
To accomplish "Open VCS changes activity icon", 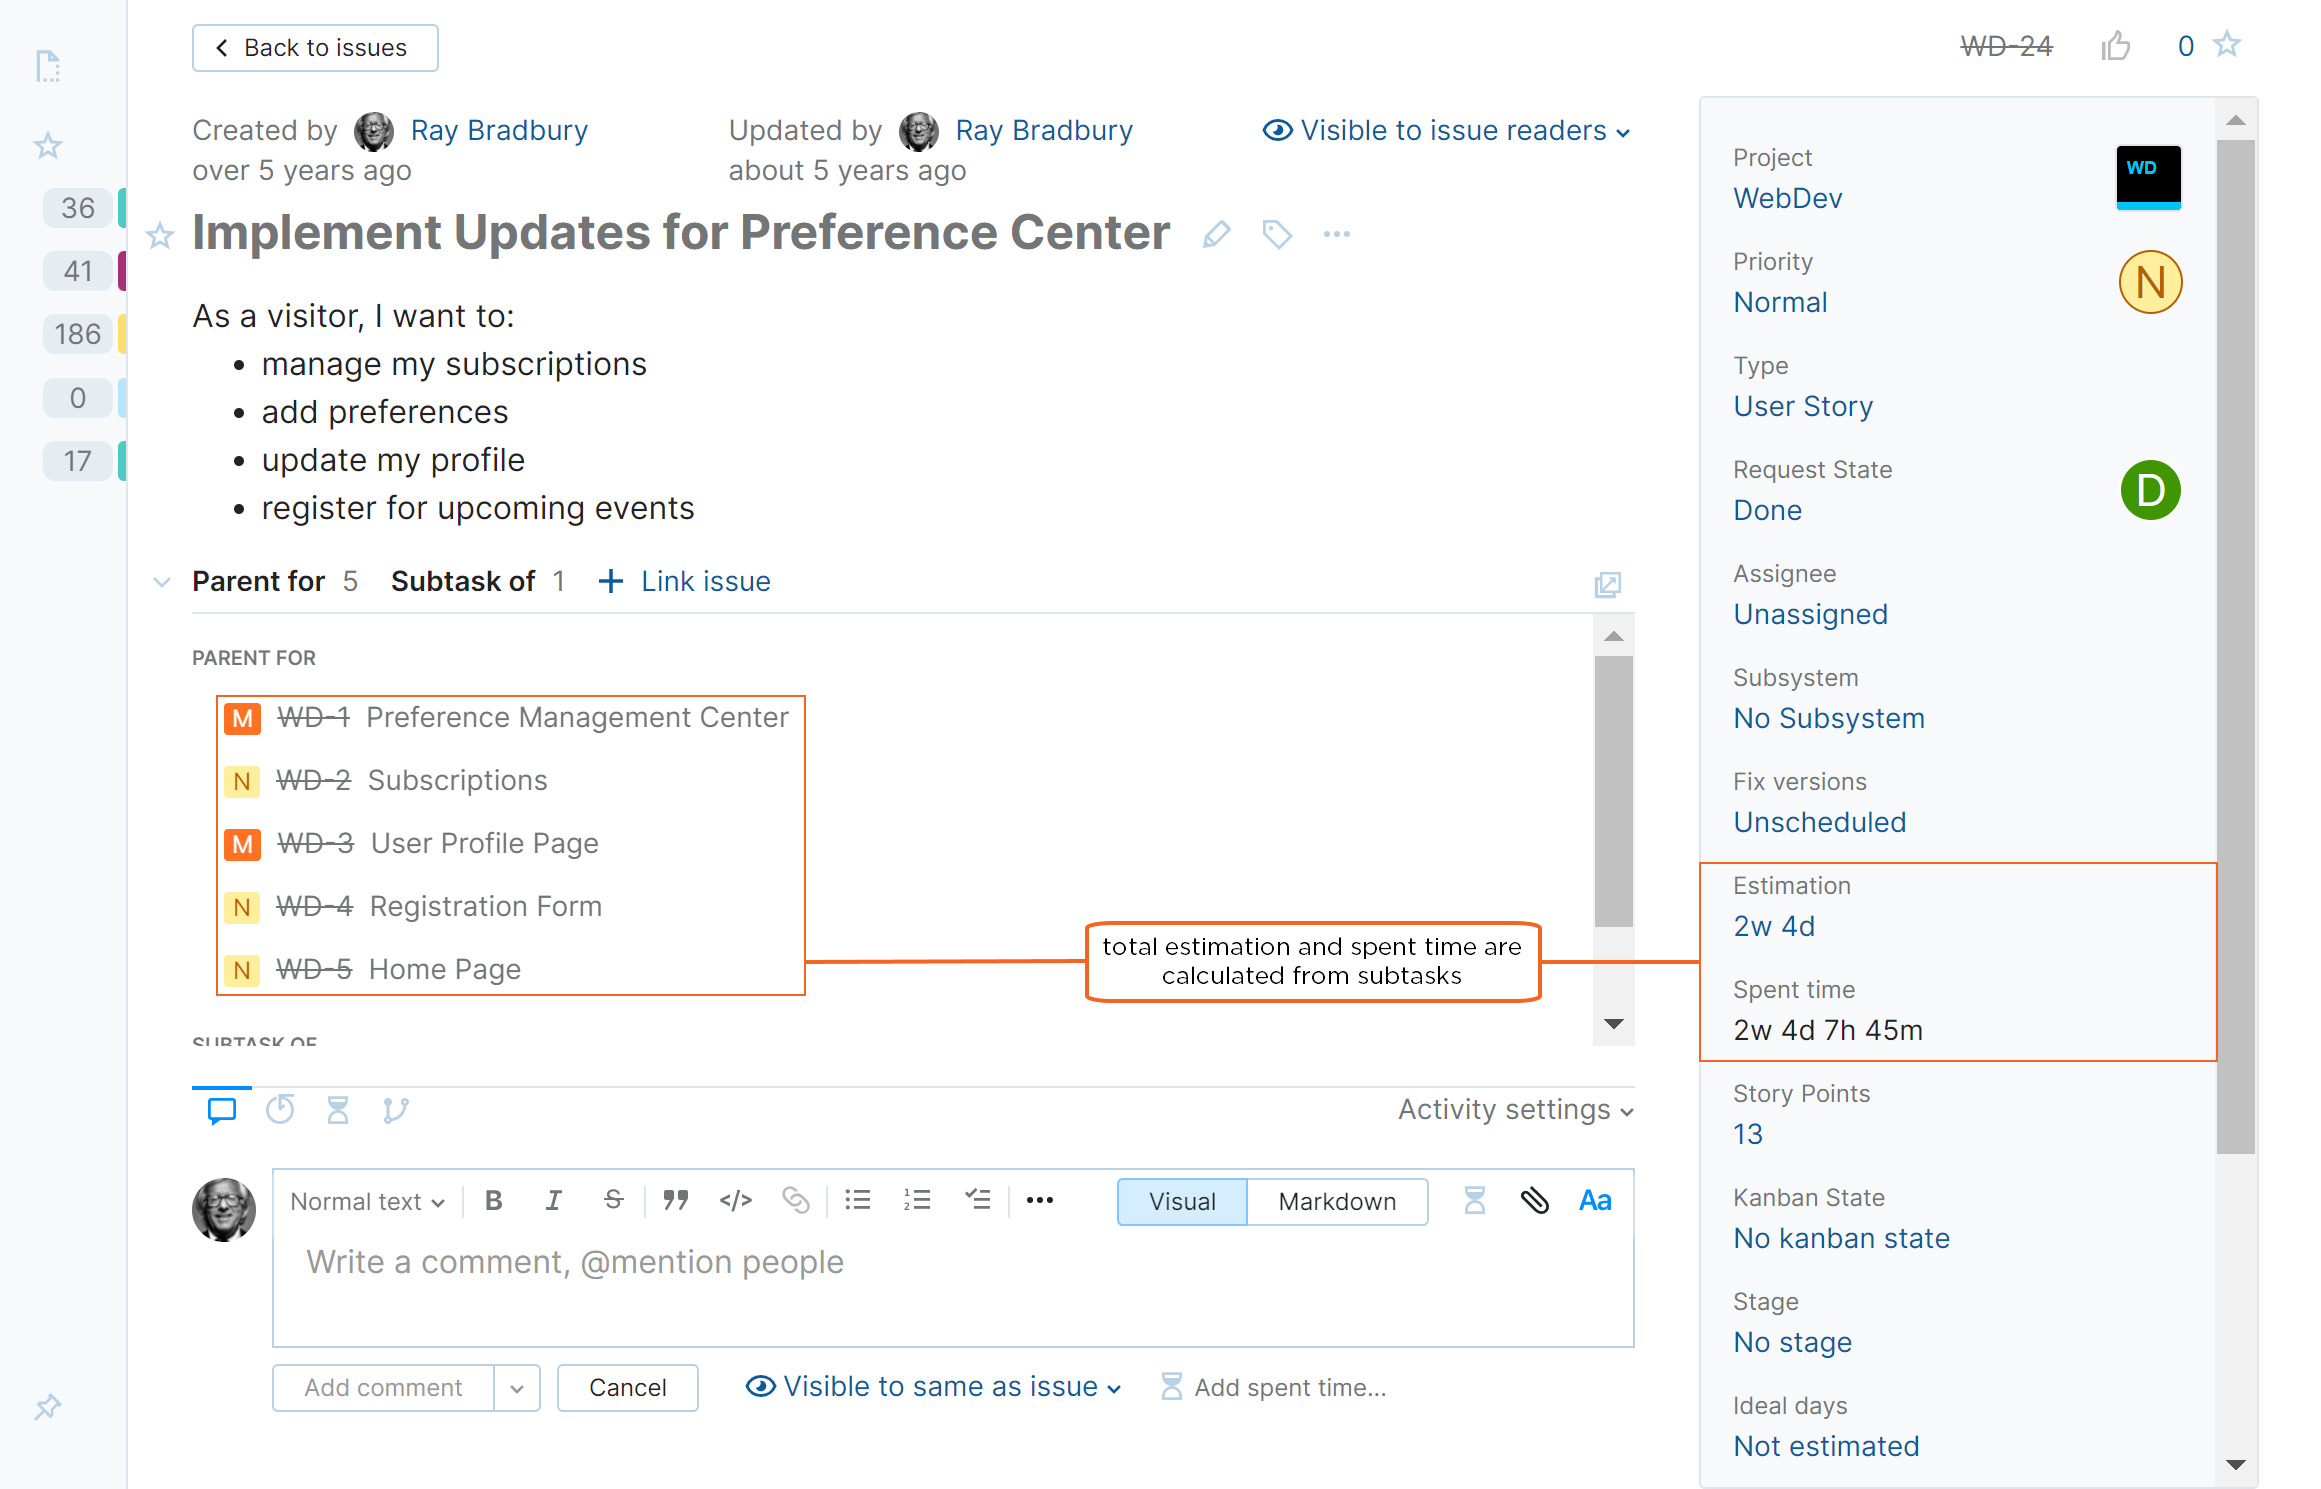I will [396, 1110].
